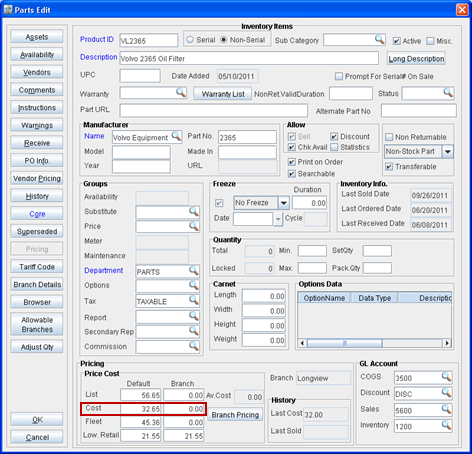This screenshot has height=454, width=472.
Task: Open Department lookup magnifier icon
Action: coord(194,271)
